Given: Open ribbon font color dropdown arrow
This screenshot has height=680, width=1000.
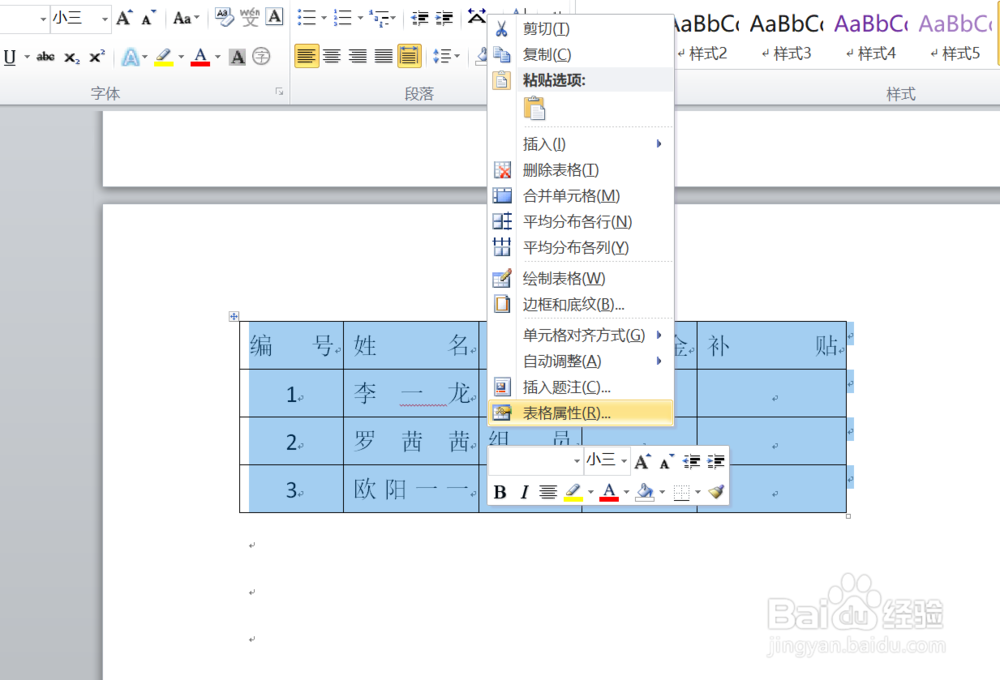Looking at the screenshot, I should click(x=217, y=57).
